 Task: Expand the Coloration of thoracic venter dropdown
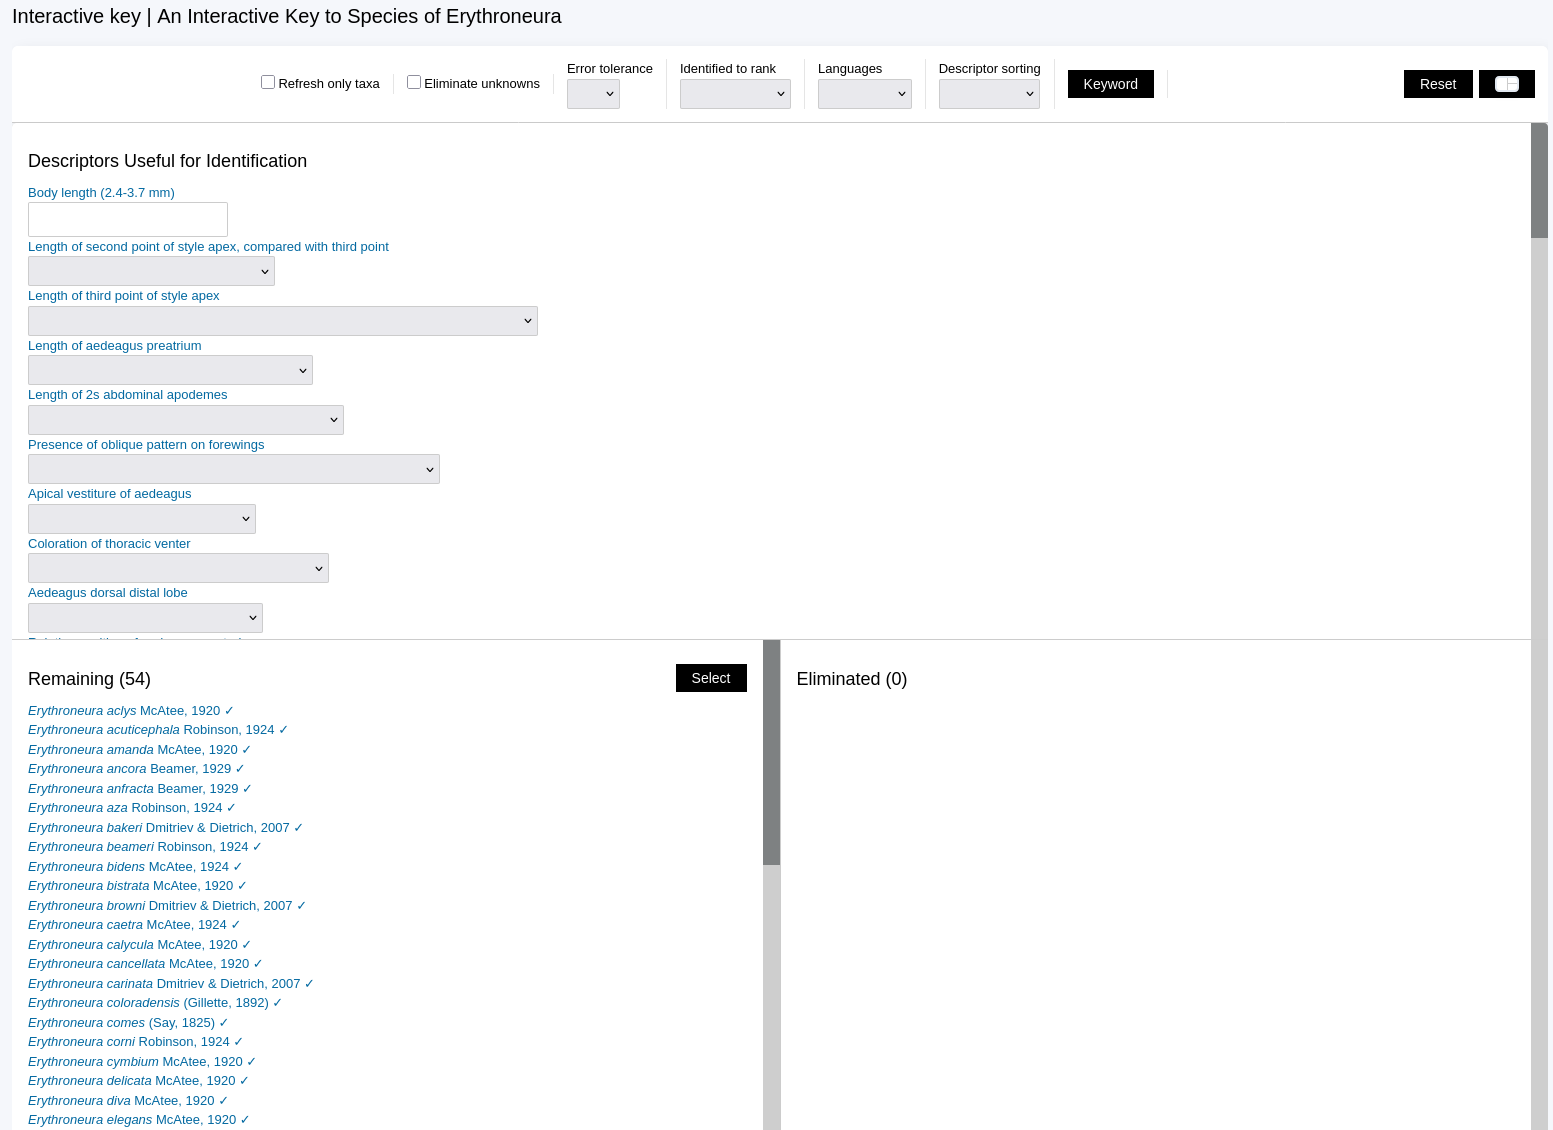178,568
